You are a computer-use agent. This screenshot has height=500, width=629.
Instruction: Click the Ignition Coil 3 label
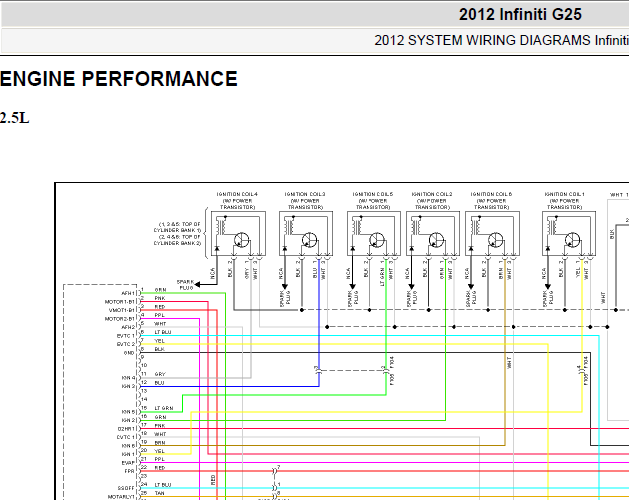(305, 200)
